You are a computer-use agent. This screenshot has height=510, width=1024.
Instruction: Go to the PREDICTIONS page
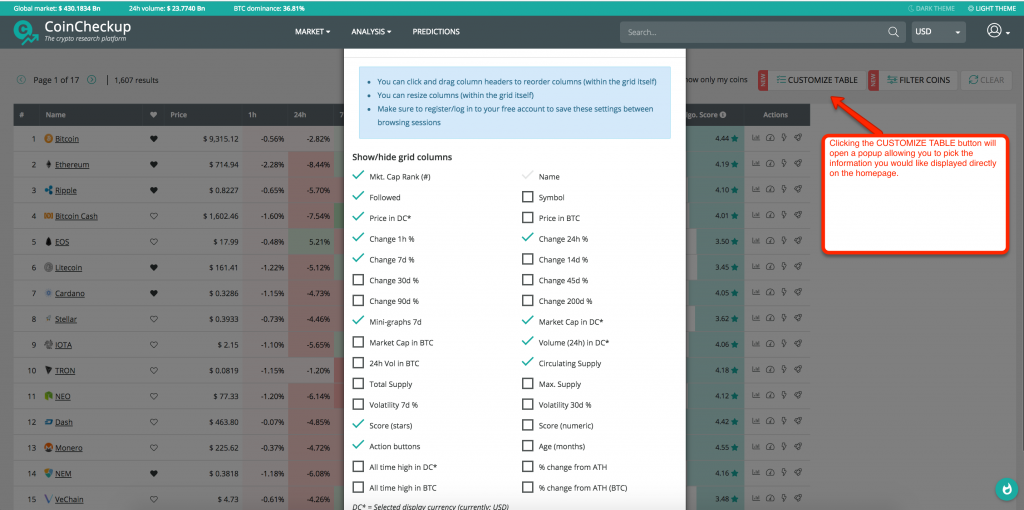436,32
